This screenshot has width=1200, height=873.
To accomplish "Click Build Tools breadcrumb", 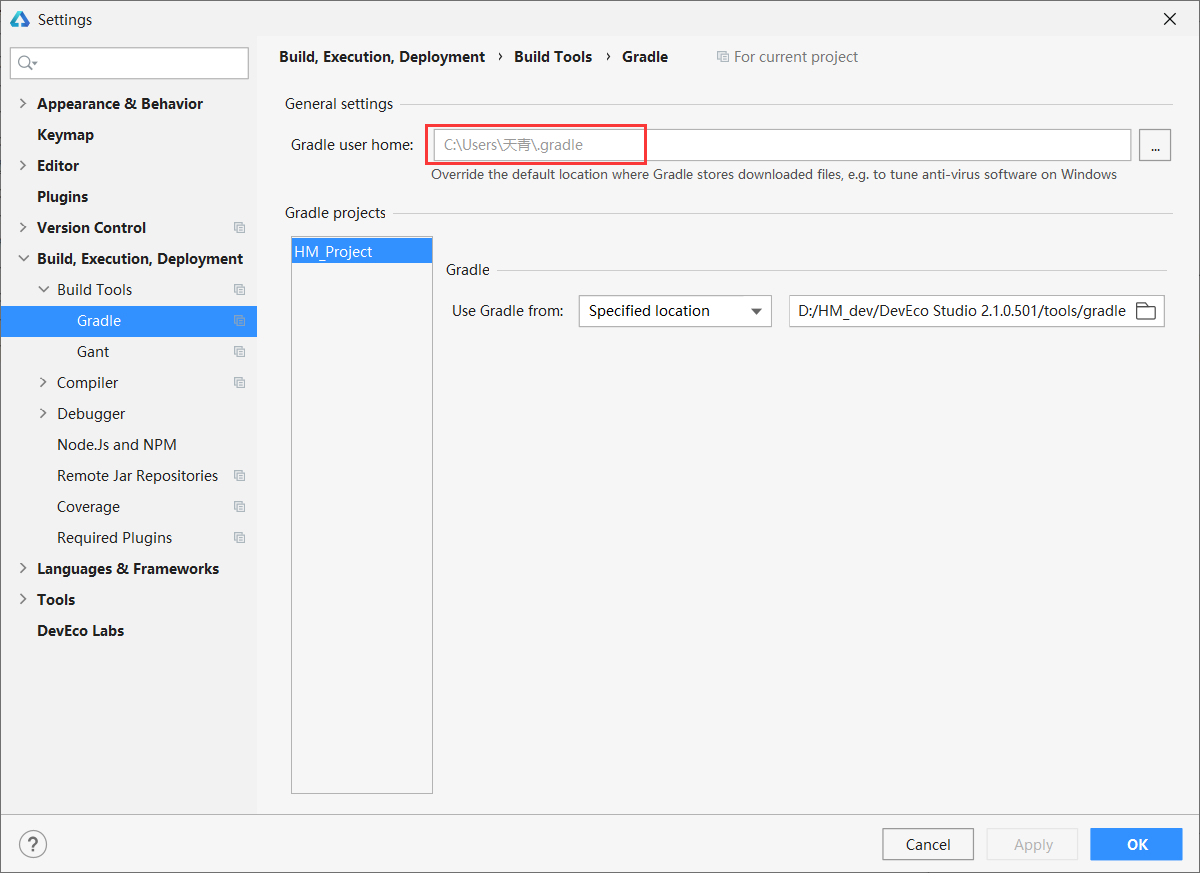I will point(553,57).
